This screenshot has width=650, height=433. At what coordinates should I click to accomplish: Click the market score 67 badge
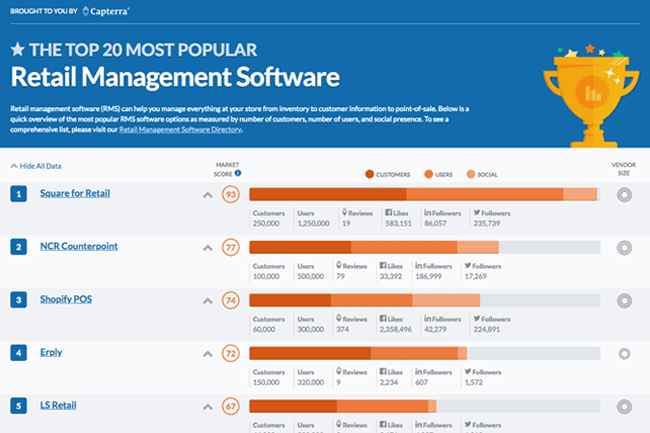tap(231, 406)
